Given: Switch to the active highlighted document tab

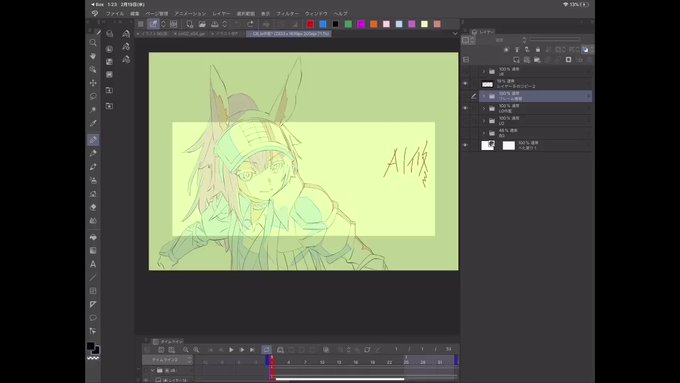Looking at the screenshot, I should click(x=289, y=33).
